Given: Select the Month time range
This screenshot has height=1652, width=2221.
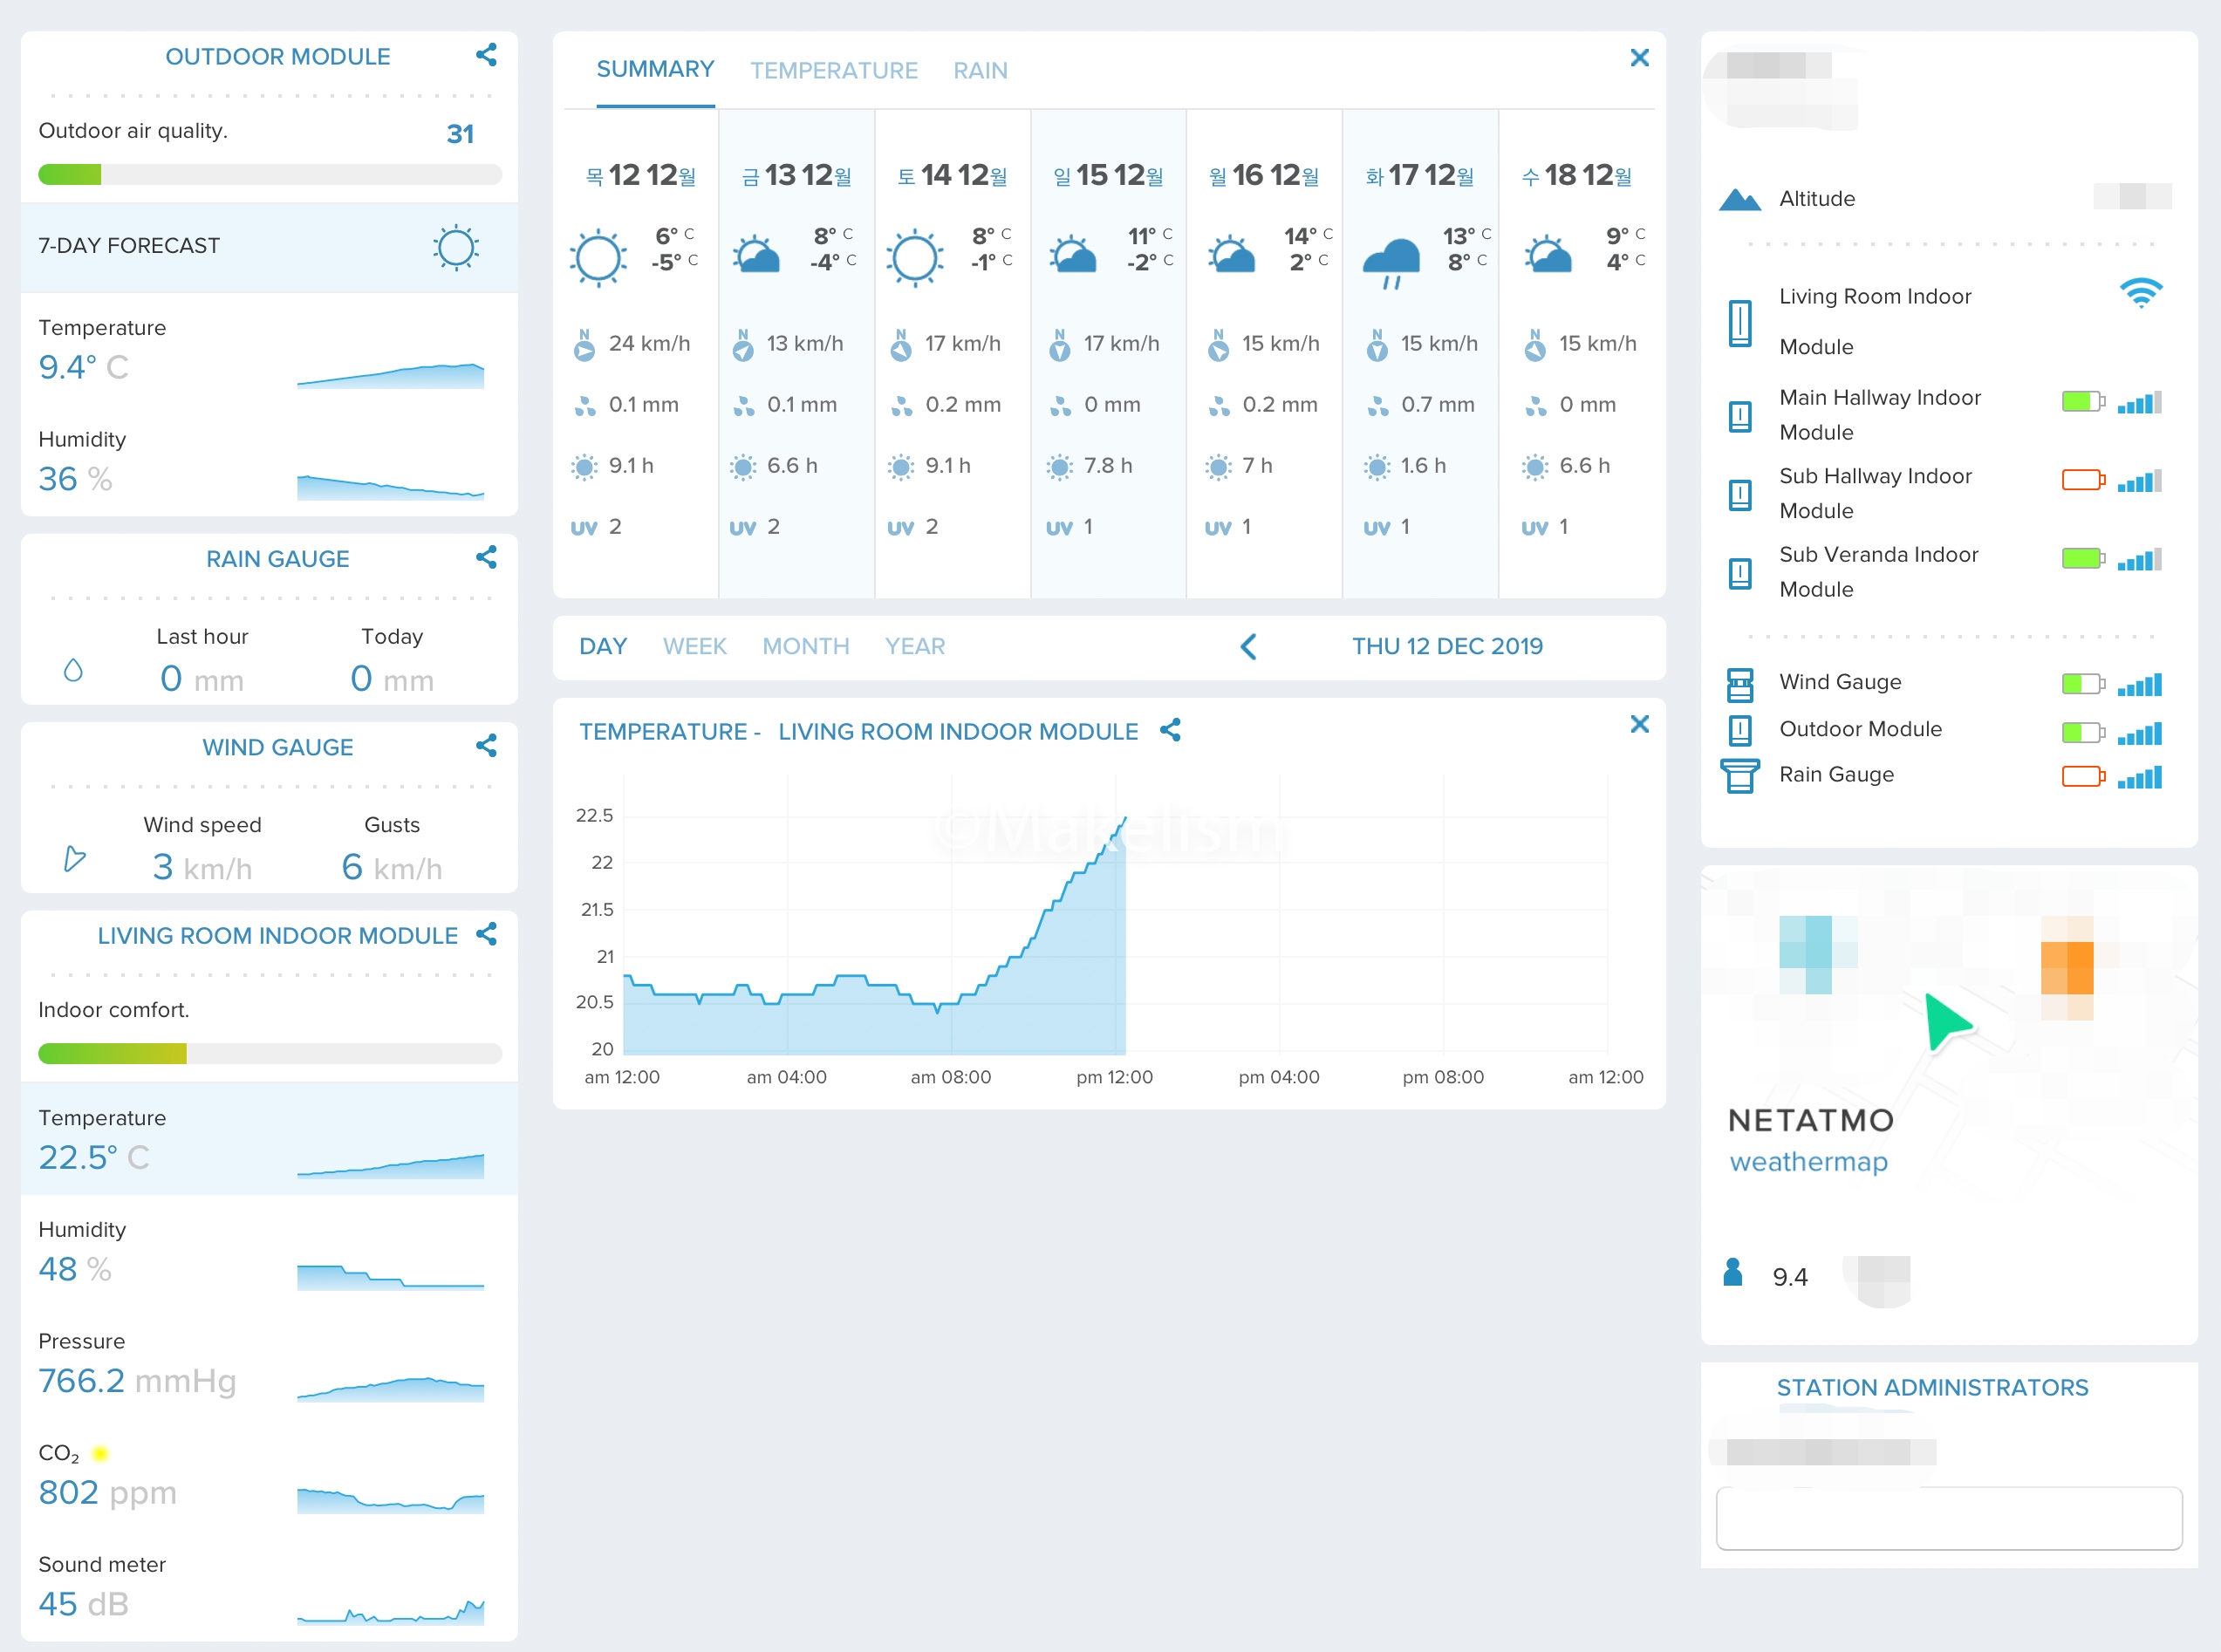Looking at the screenshot, I should tap(805, 647).
